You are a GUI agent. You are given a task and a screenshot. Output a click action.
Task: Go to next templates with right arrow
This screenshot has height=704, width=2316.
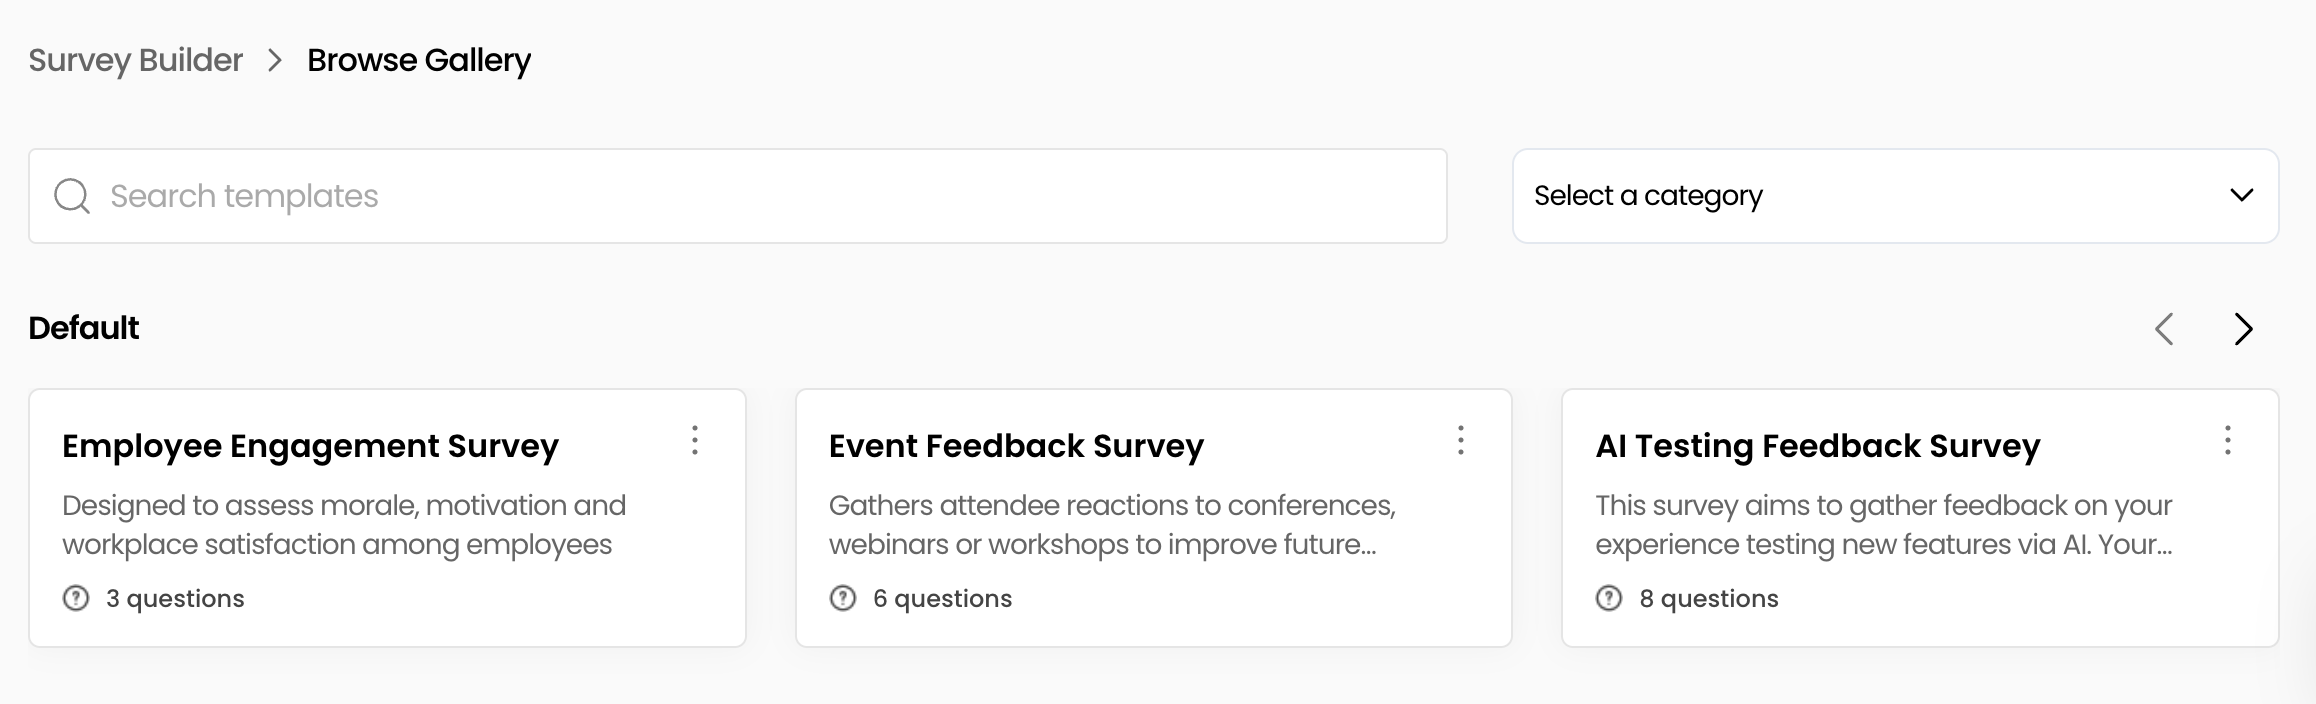(x=2243, y=329)
